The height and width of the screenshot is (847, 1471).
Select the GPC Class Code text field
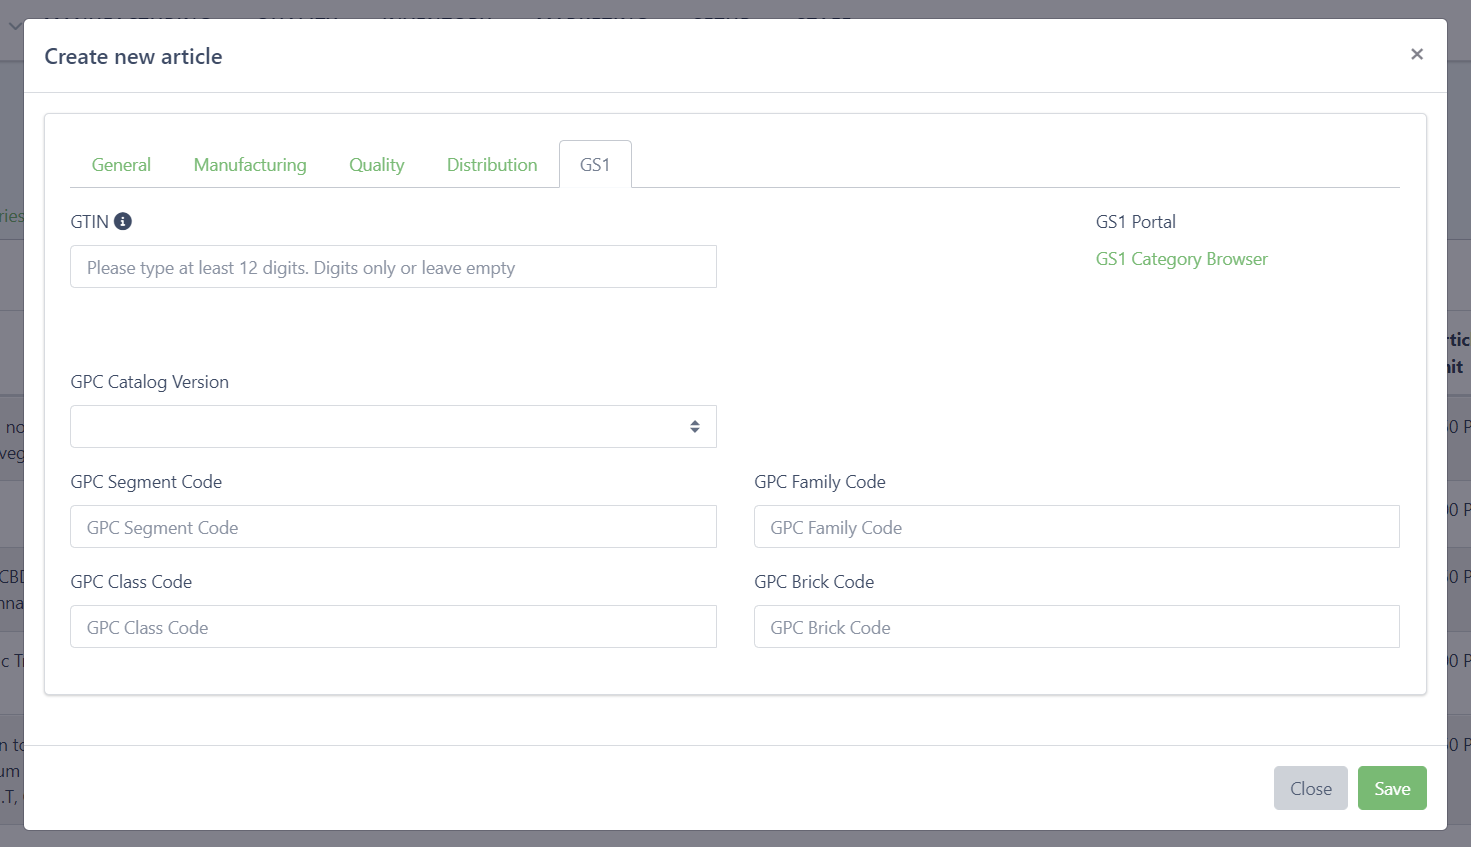point(393,627)
